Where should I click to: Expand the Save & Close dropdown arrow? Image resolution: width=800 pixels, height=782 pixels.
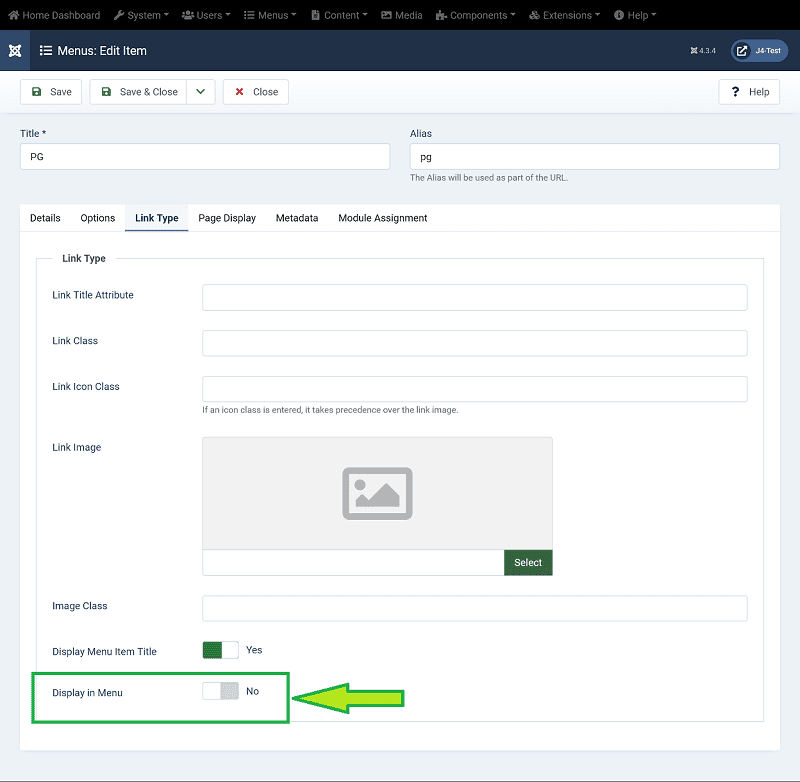click(x=200, y=92)
